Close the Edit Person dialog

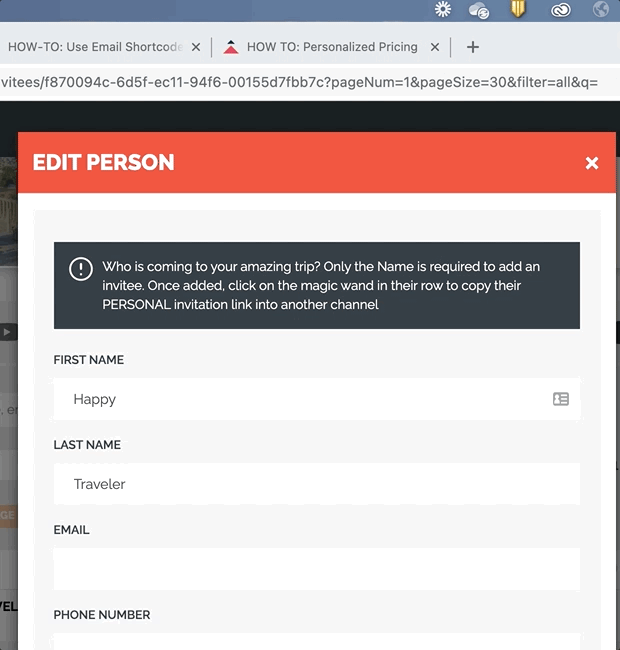[x=592, y=163]
